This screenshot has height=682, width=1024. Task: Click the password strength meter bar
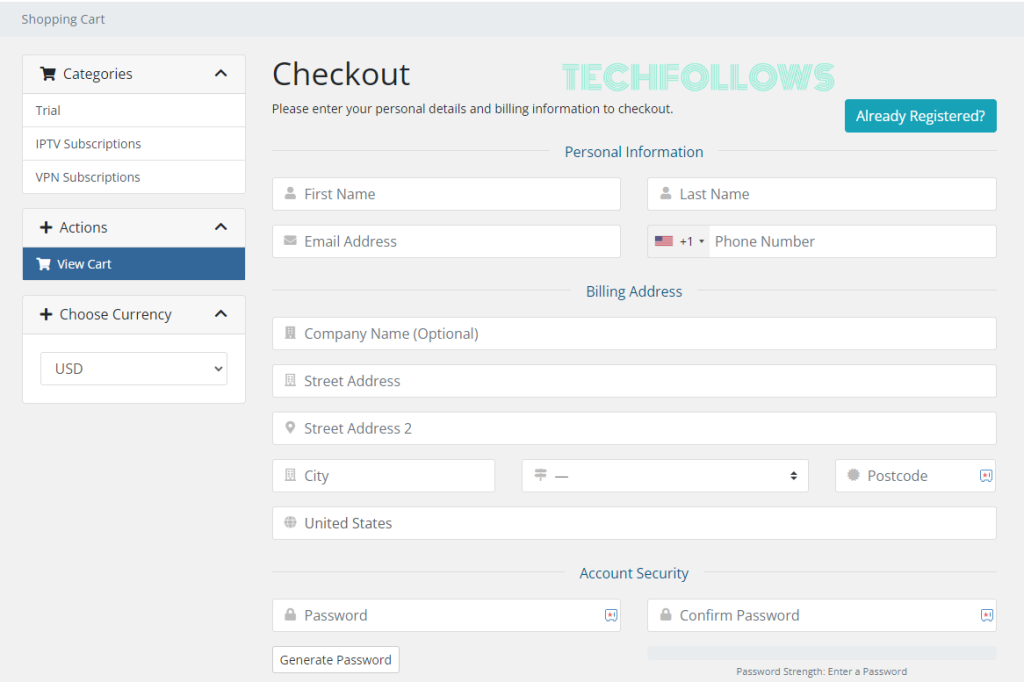point(822,653)
